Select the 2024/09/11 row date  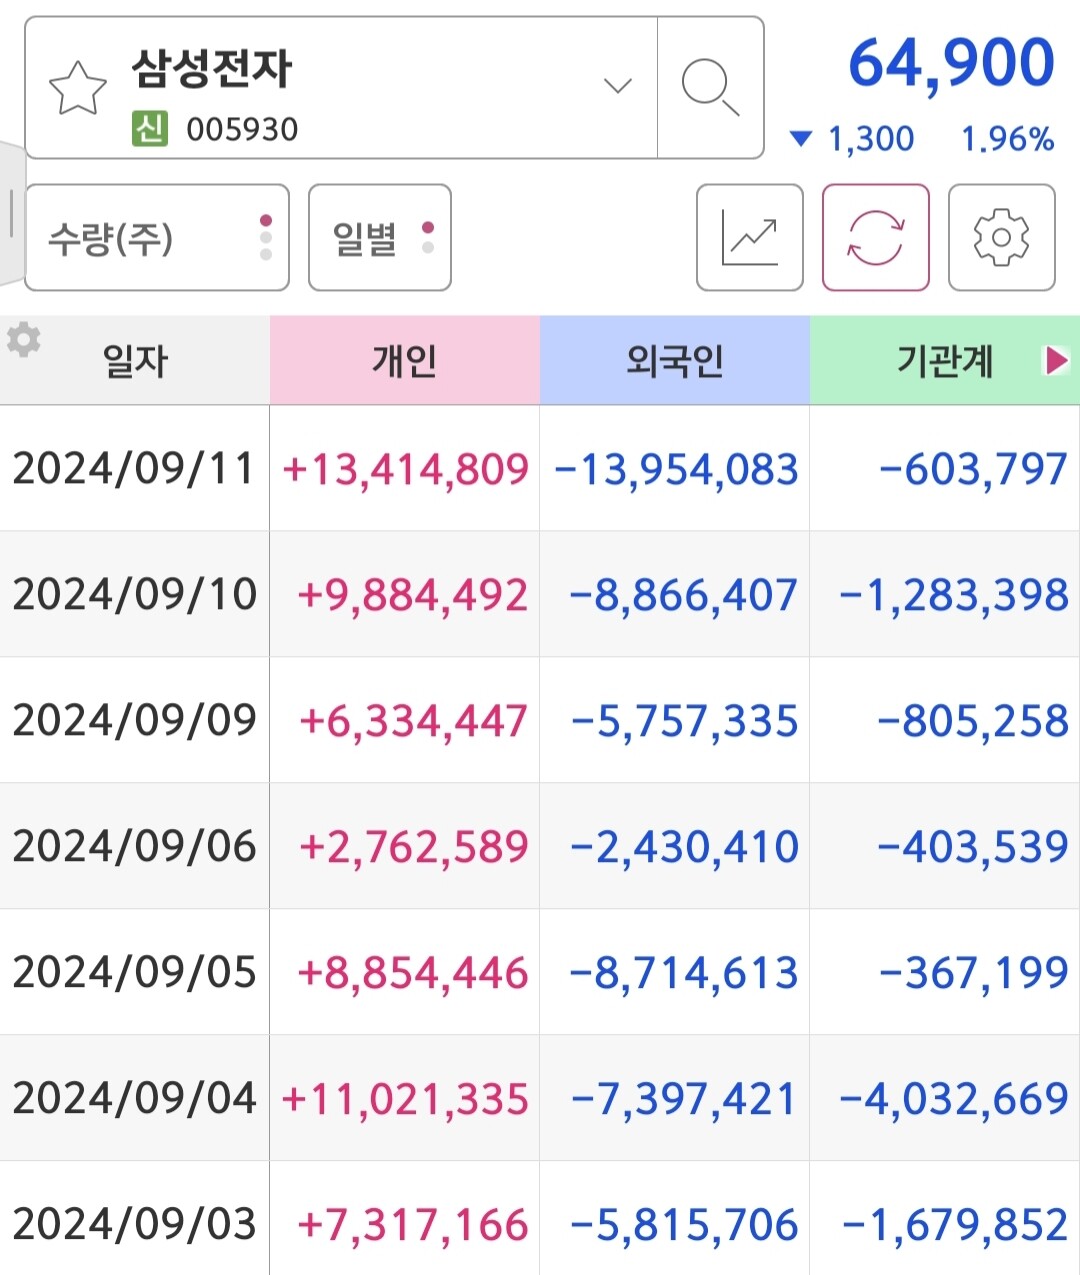(134, 468)
